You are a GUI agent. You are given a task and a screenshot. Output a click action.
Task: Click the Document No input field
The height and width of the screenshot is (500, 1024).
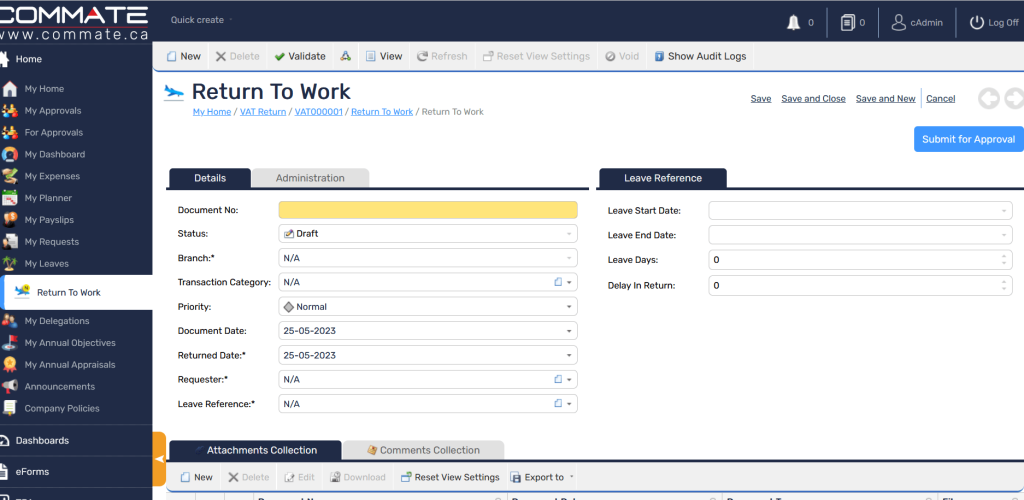[x=427, y=210]
